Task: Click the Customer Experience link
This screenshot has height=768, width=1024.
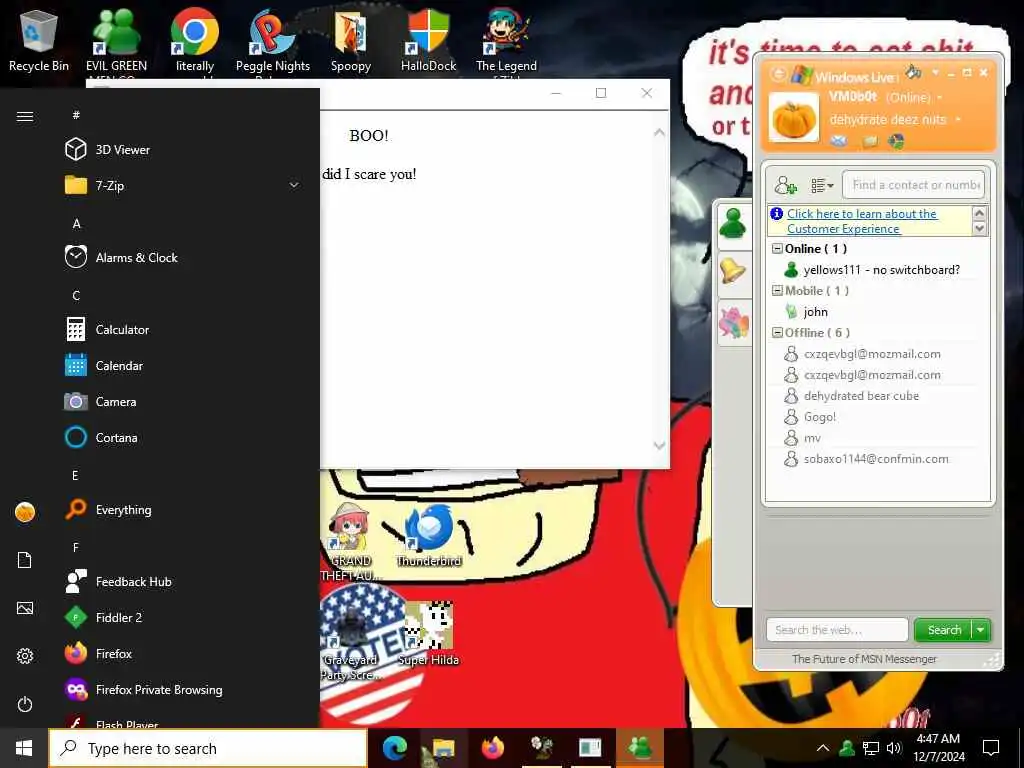Action: coord(862,221)
